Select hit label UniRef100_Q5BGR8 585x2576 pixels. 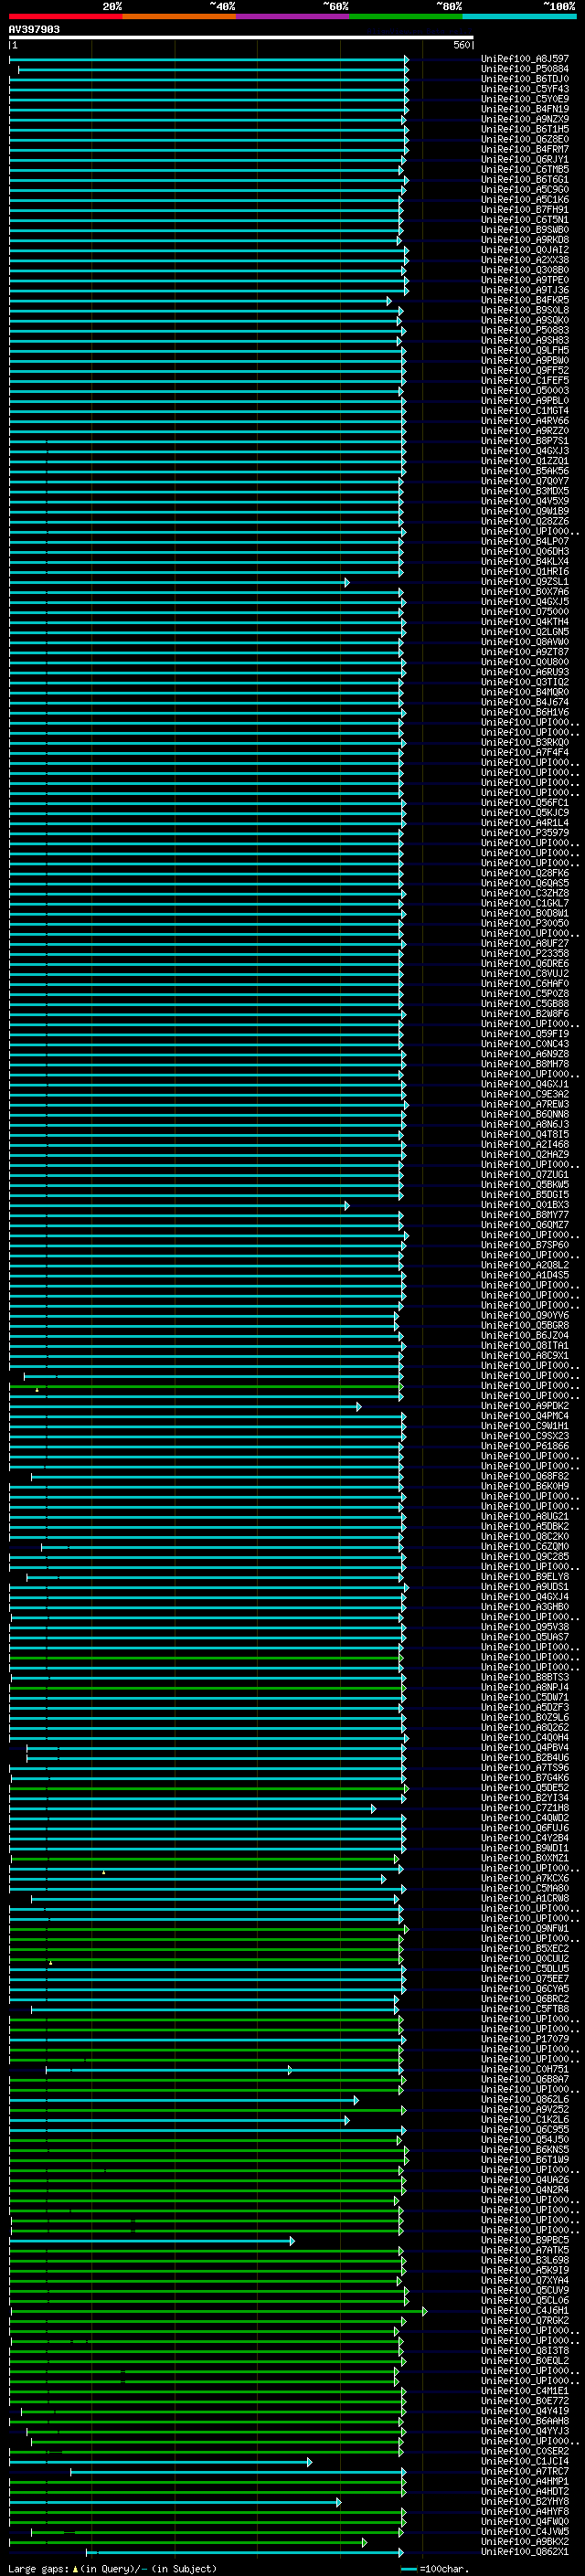point(525,1325)
